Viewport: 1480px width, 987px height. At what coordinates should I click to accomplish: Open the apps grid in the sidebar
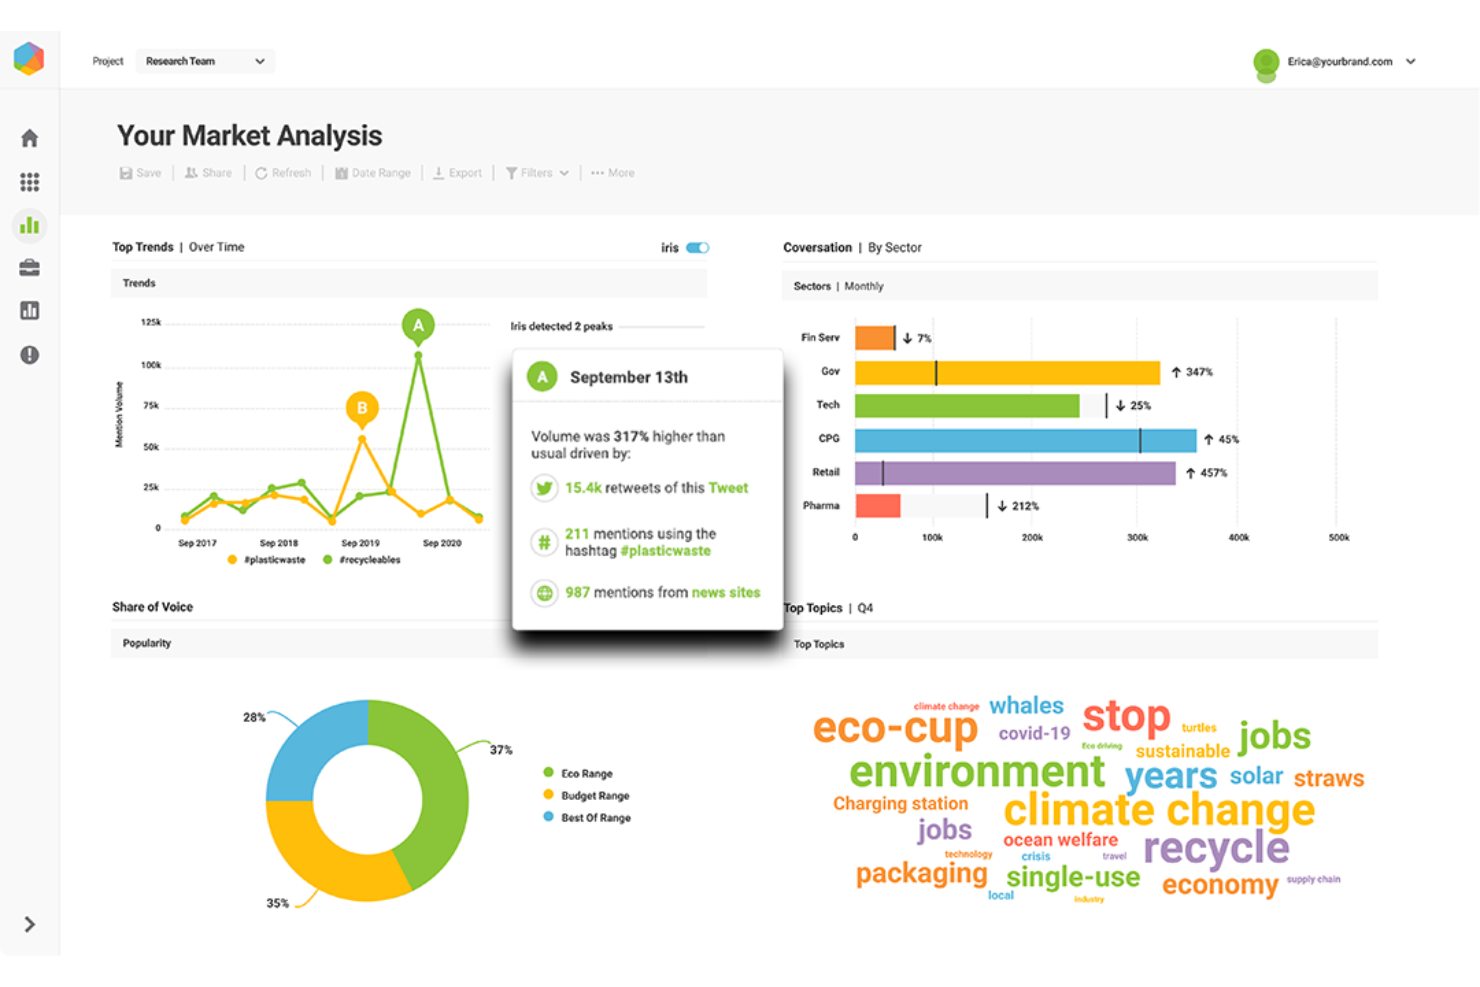click(29, 181)
